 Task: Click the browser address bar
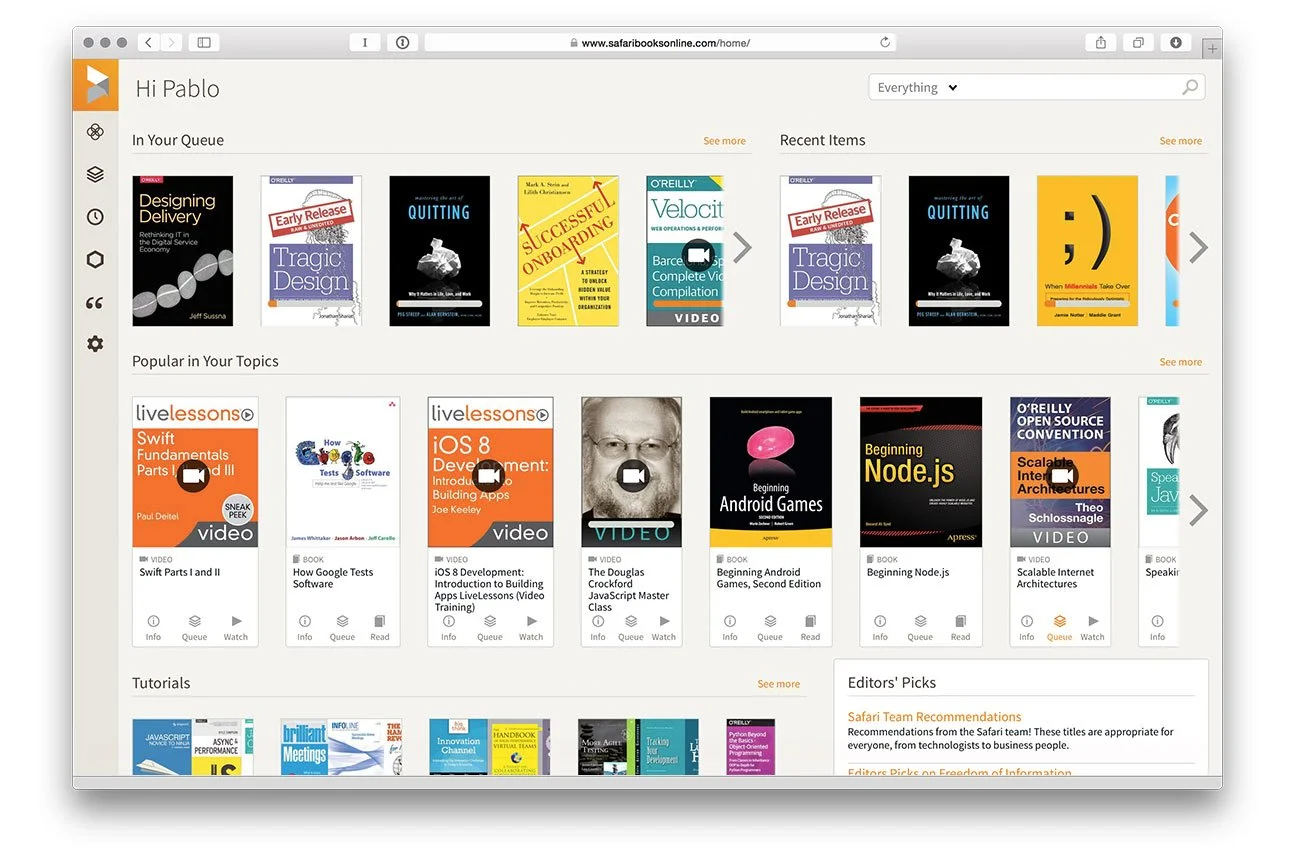pos(660,43)
